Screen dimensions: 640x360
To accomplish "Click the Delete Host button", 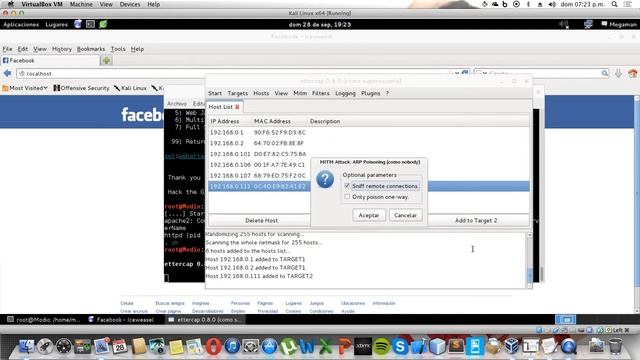I will point(261,220).
